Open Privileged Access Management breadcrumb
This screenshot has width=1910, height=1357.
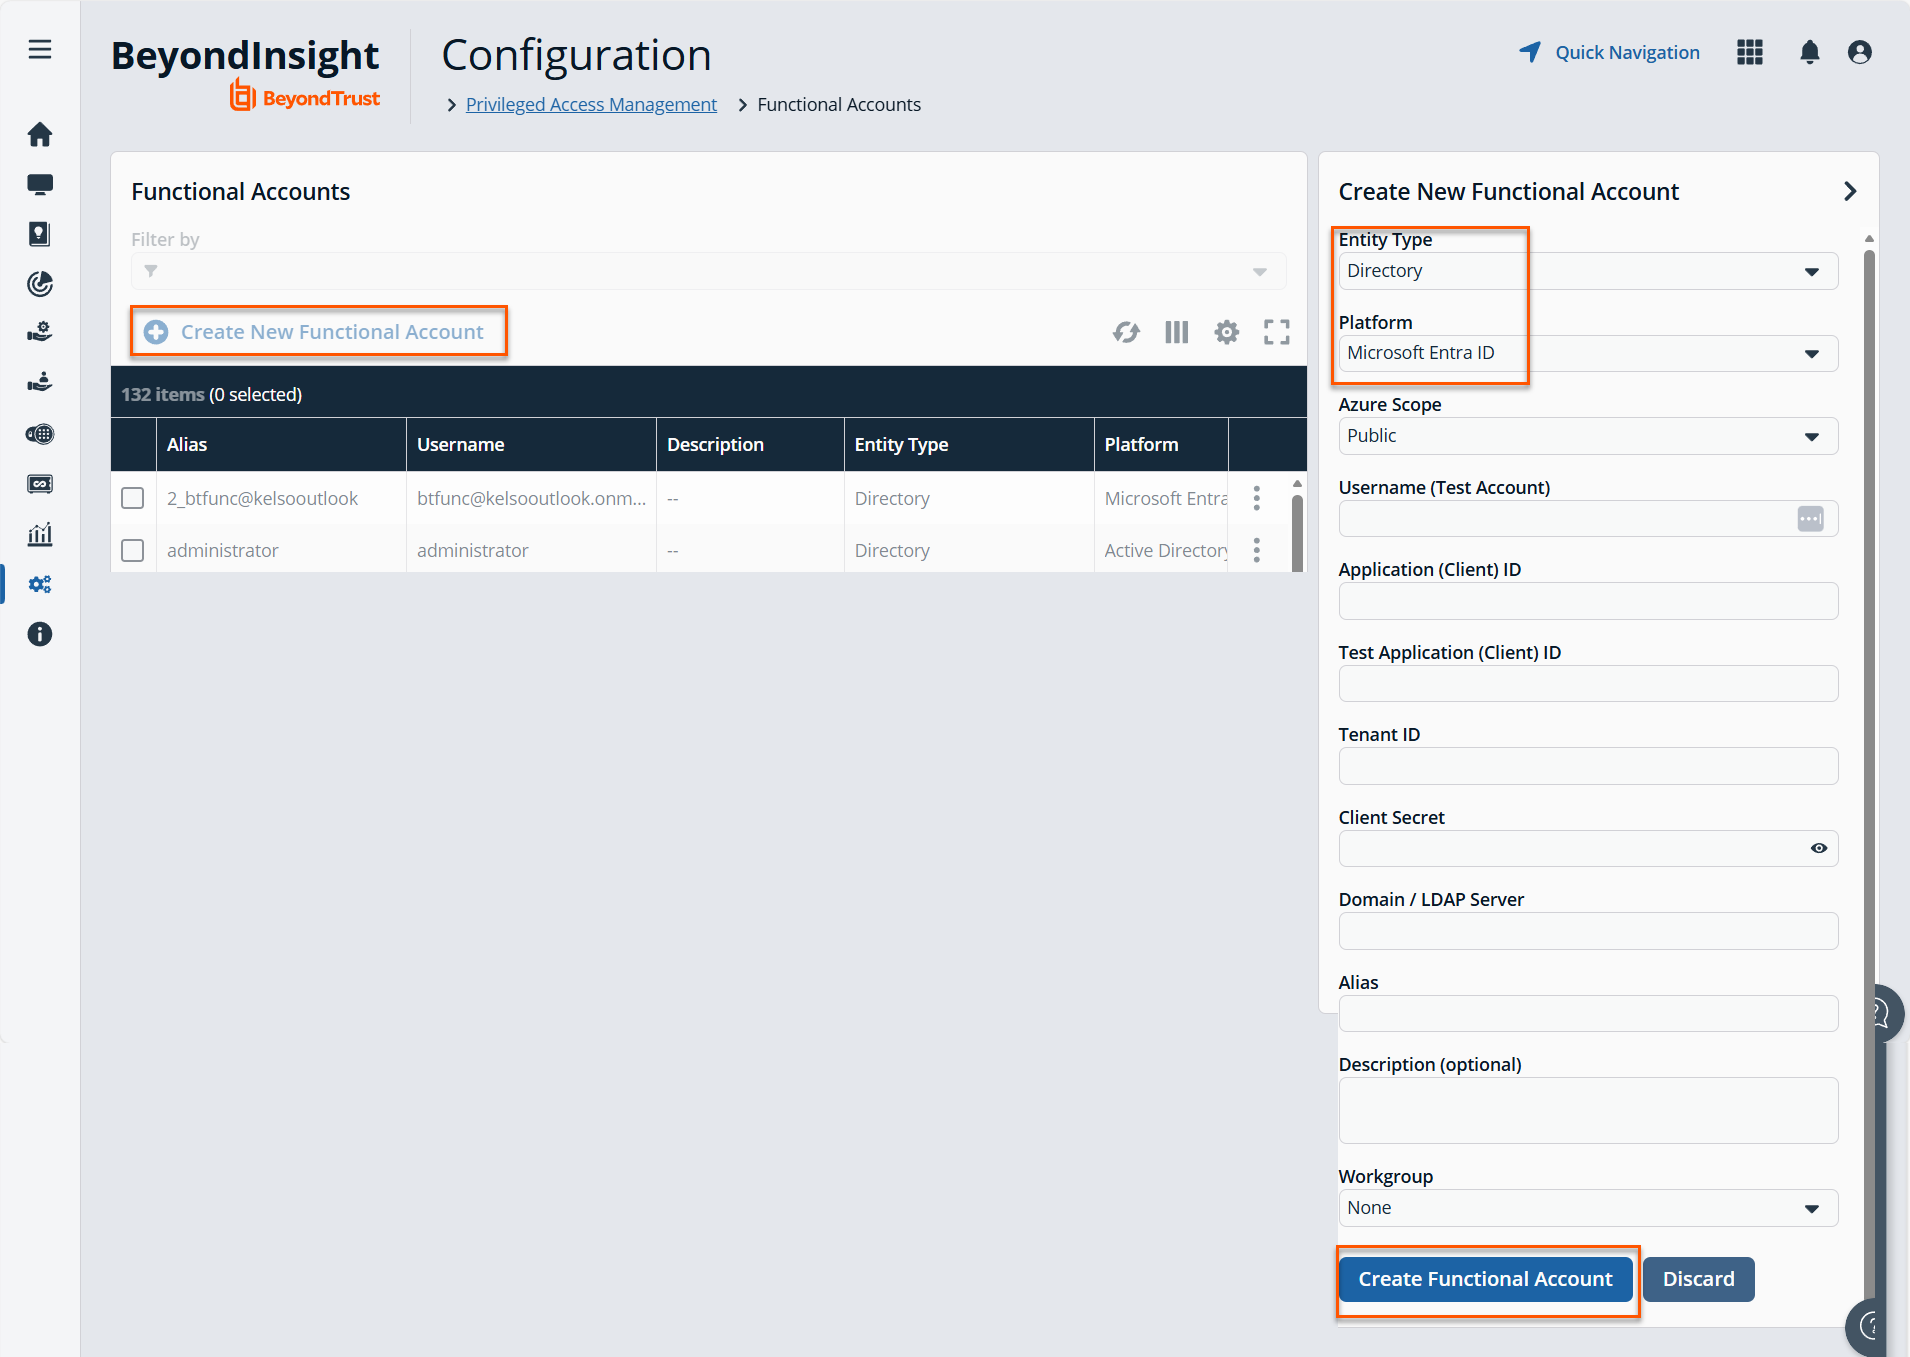click(591, 104)
